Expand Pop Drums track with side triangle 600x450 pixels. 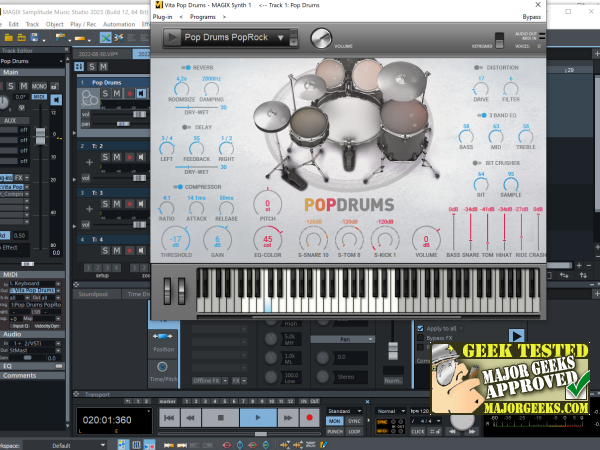pyautogui.click(x=74, y=133)
